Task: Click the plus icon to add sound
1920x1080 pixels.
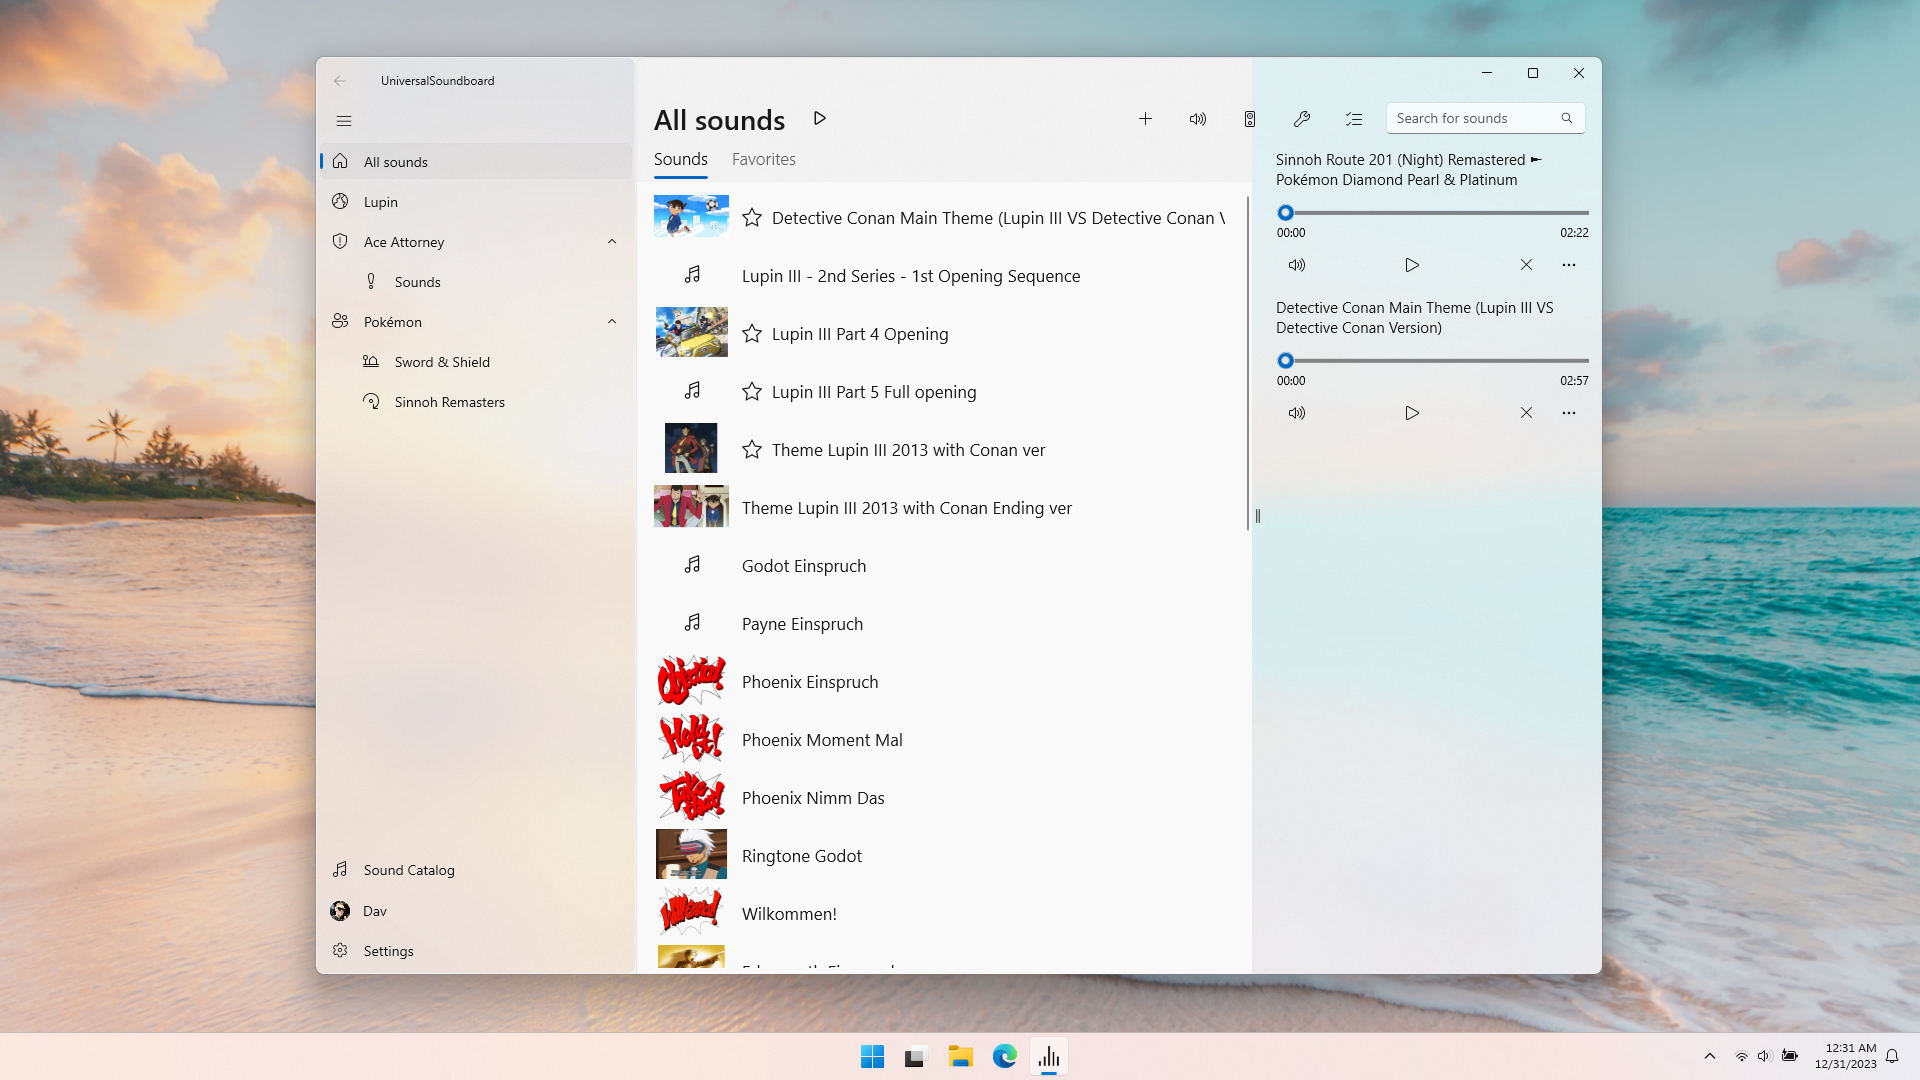Action: coord(1145,119)
